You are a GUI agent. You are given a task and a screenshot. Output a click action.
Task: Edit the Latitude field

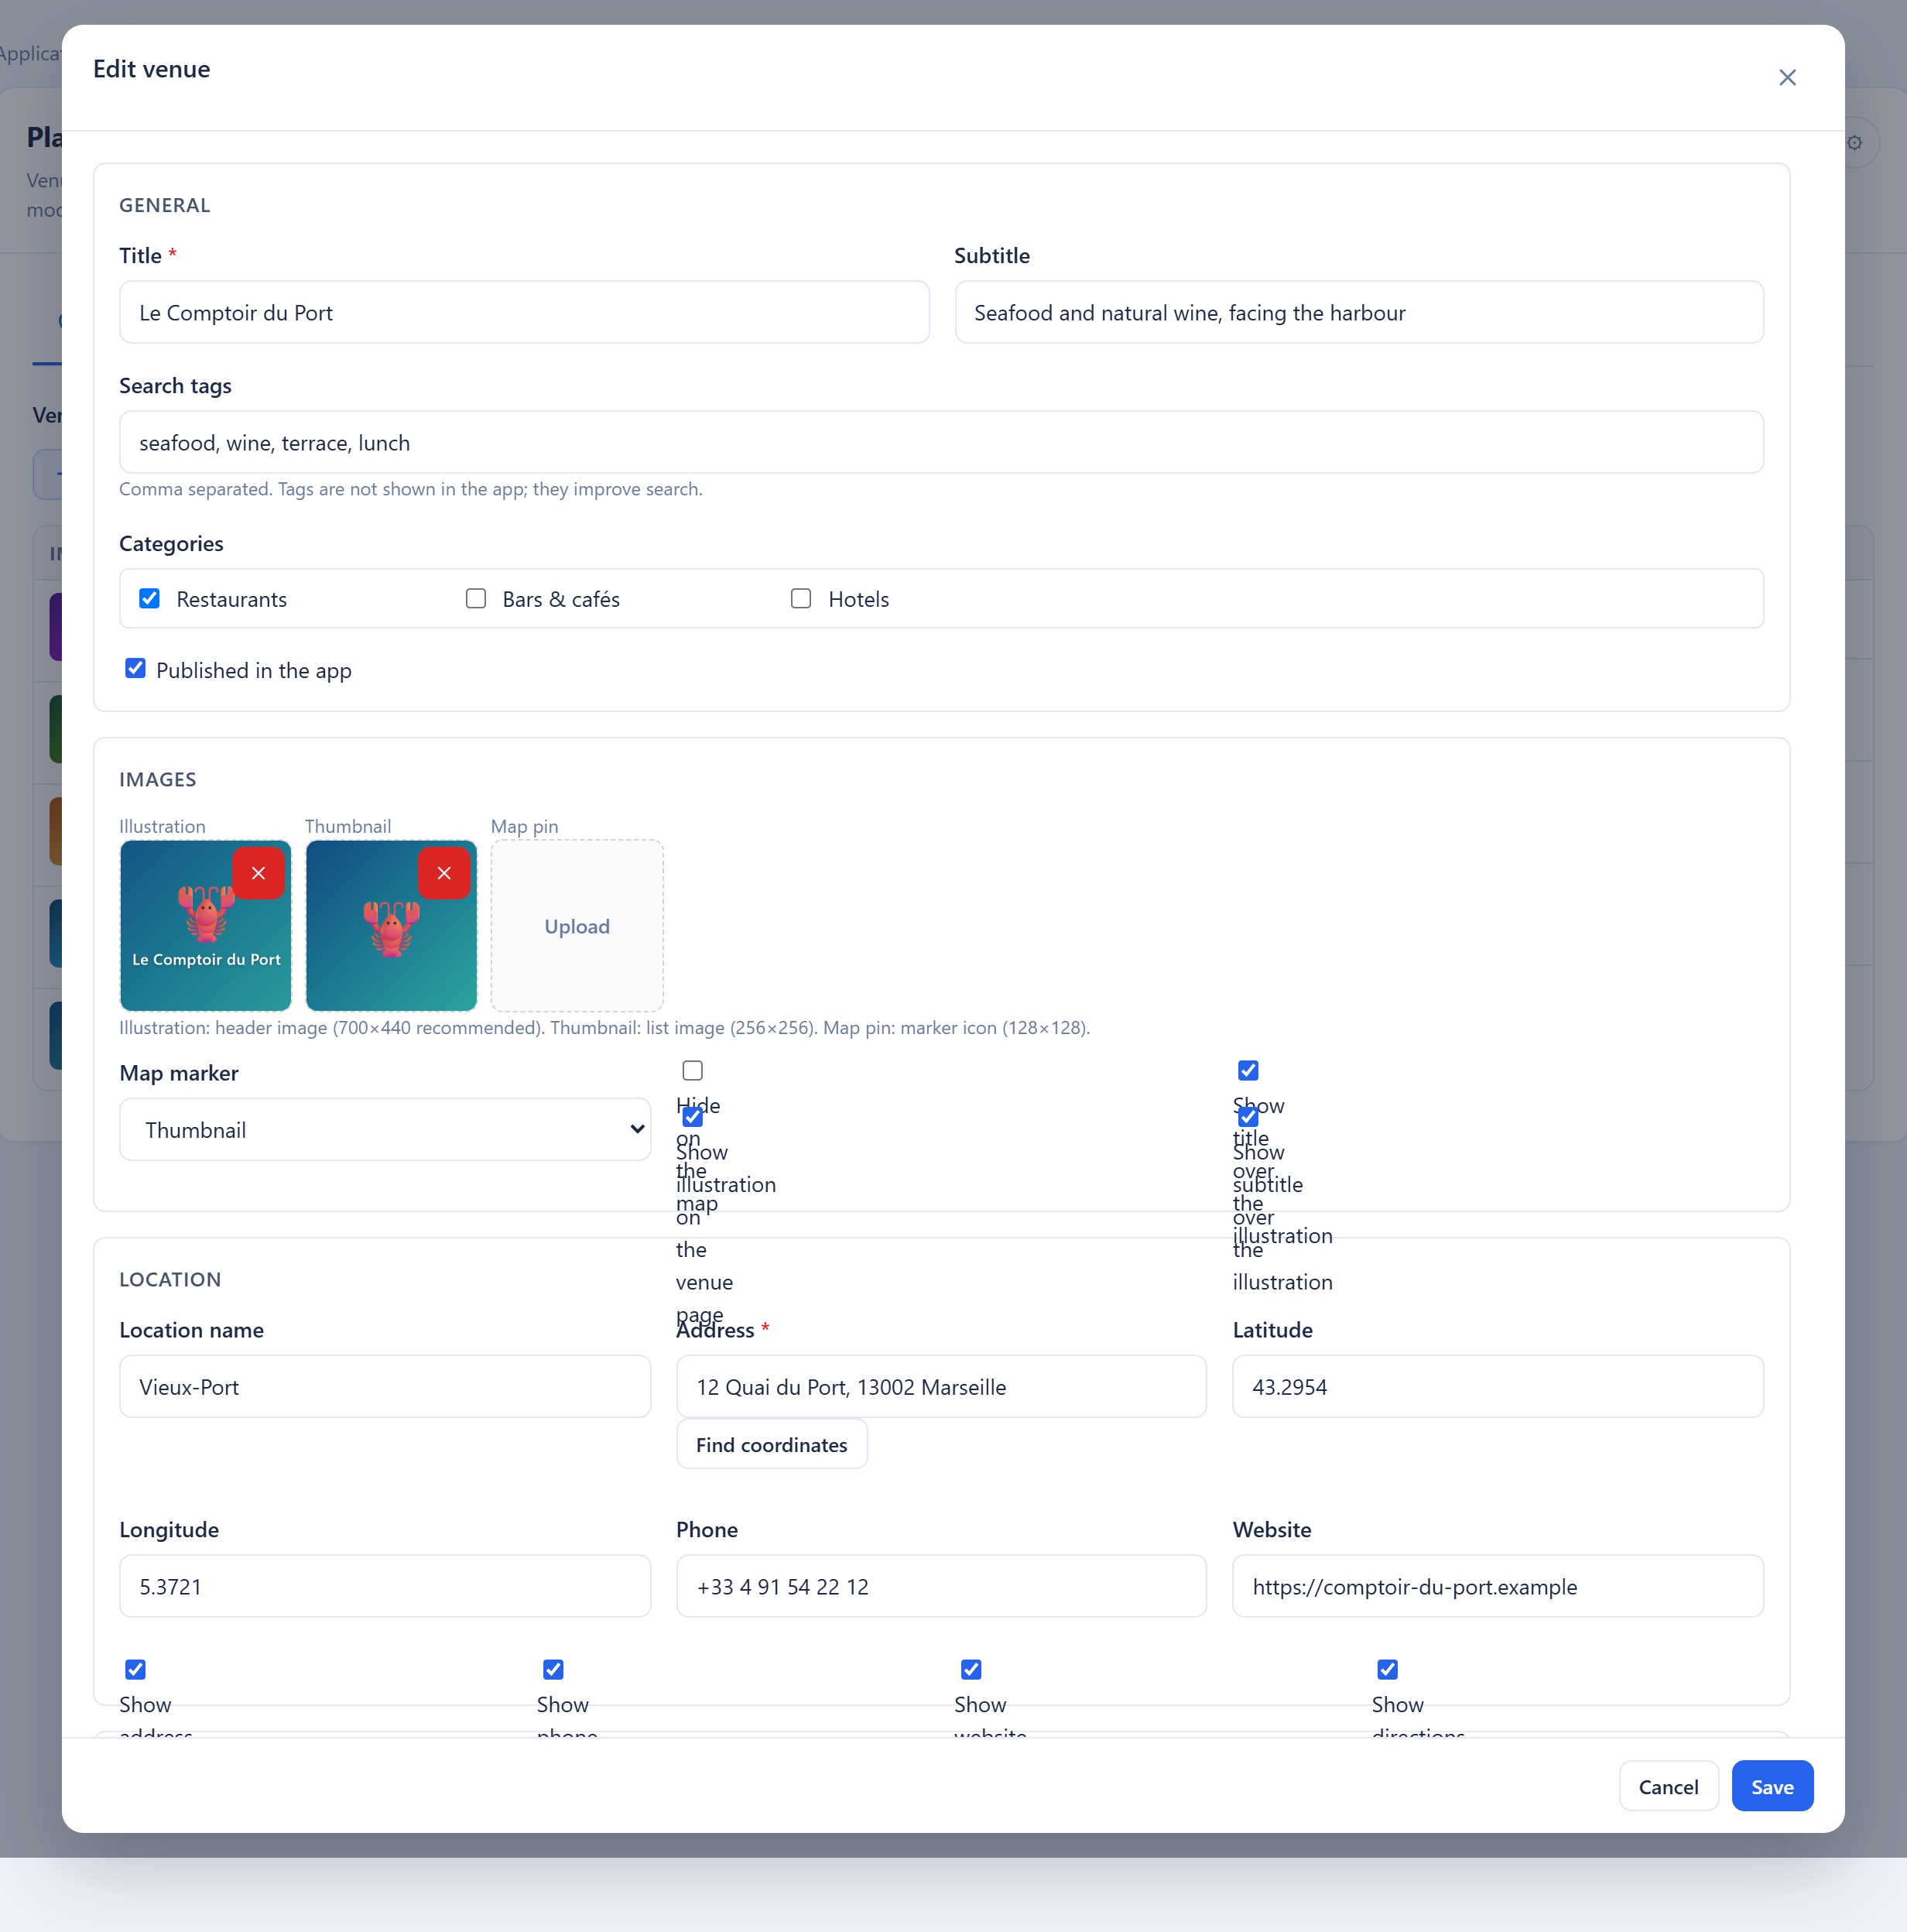tap(1498, 1386)
